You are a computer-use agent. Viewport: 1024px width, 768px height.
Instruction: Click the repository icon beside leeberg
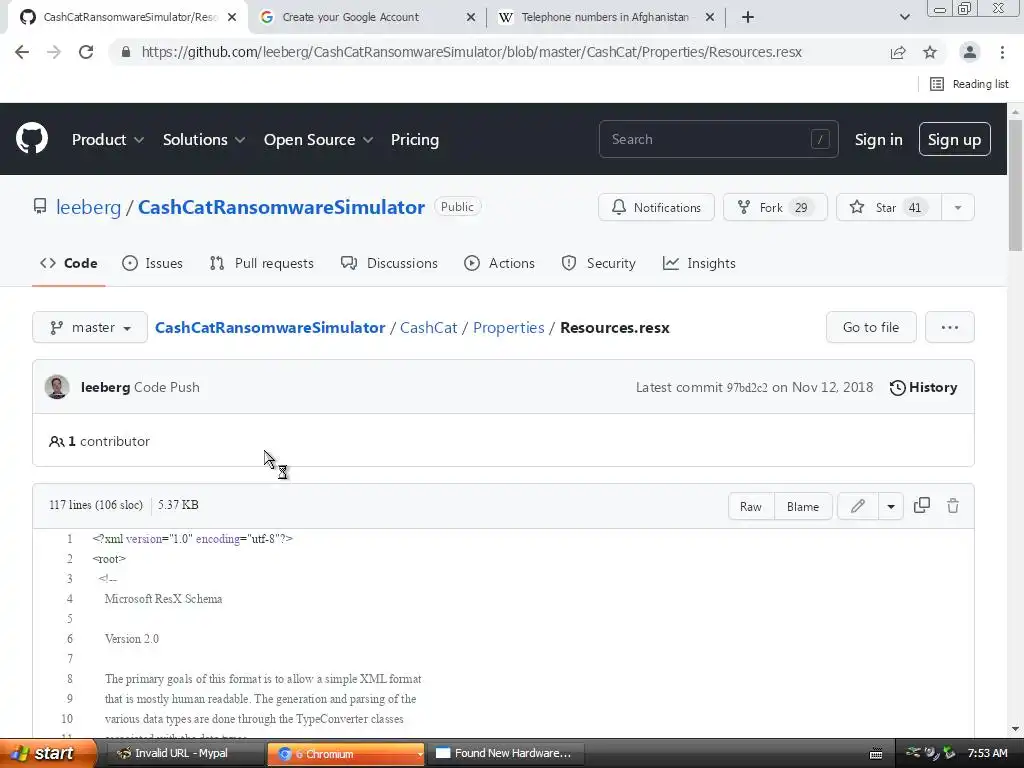pos(40,207)
